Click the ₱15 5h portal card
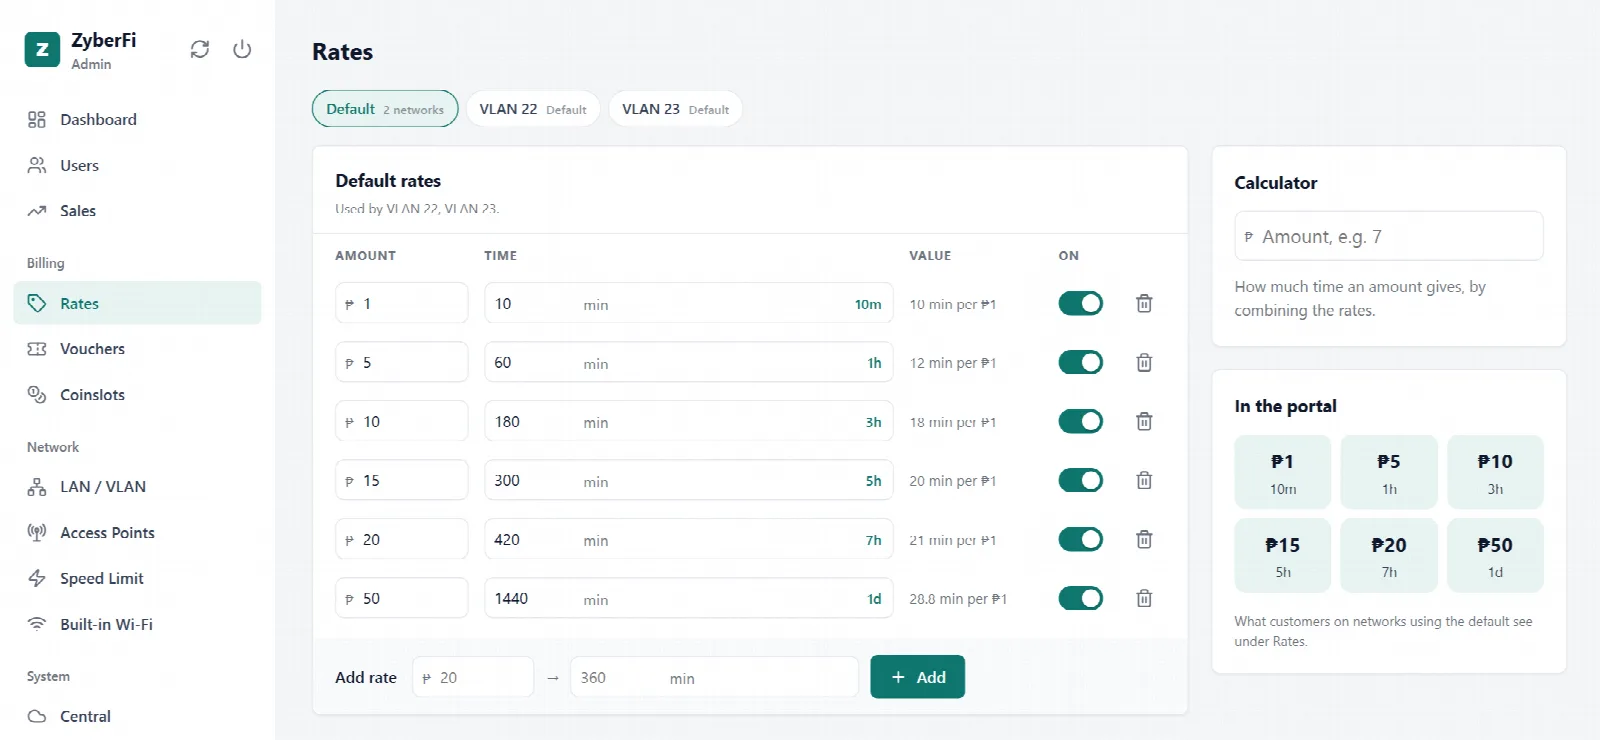Screen dimensions: 1600x740 pos(1282,556)
